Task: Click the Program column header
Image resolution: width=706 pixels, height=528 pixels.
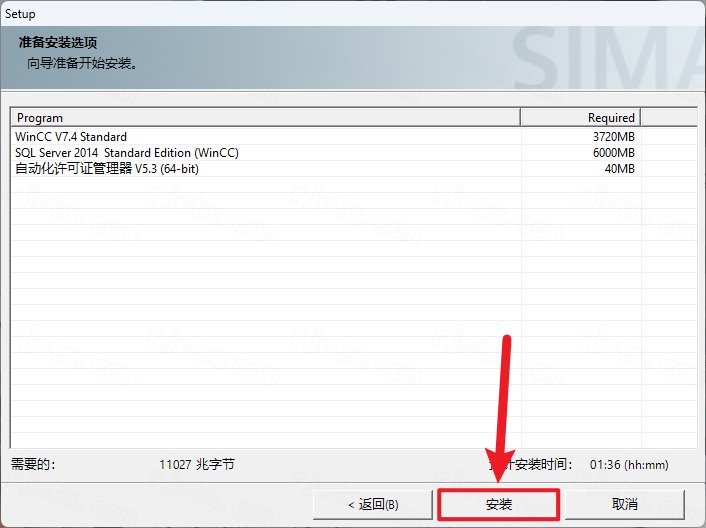Action: coord(265,117)
